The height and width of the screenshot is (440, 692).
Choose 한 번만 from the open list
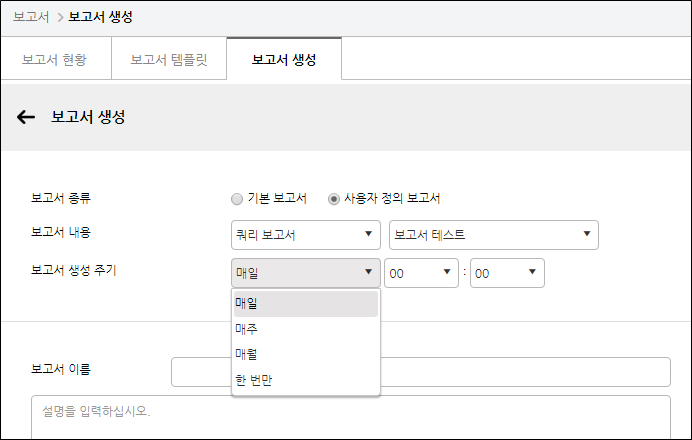[305, 380]
